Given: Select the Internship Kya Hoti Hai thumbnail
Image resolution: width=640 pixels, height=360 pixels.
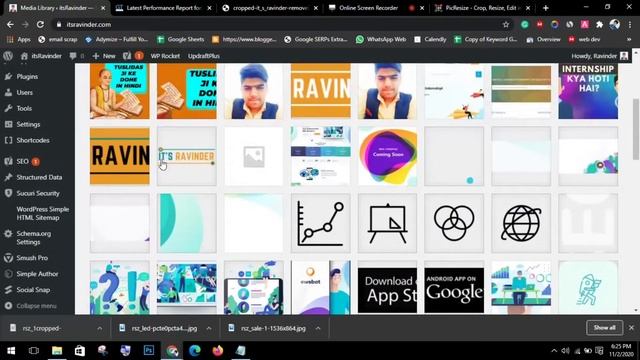Looking at the screenshot, I should coord(588,91).
